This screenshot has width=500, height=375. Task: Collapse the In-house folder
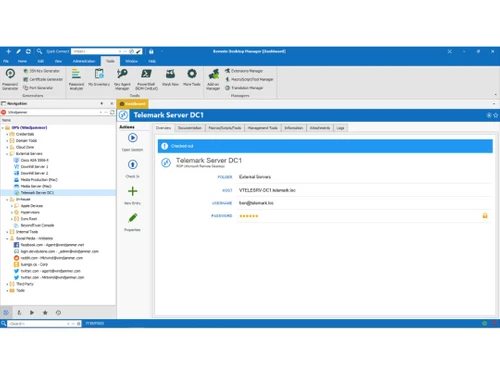[x=7, y=199]
